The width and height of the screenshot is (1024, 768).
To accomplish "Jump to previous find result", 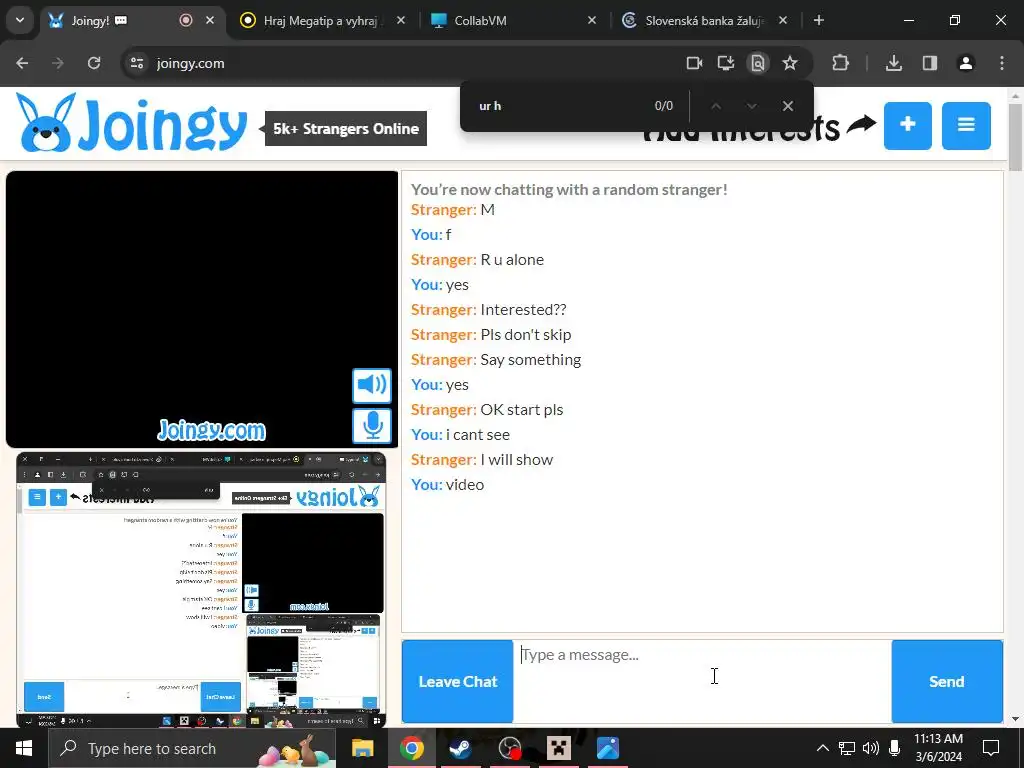I will (716, 106).
